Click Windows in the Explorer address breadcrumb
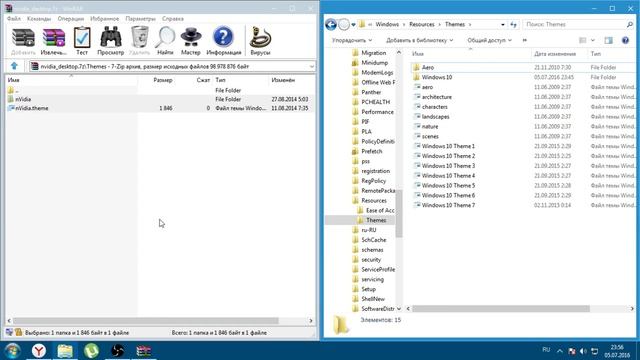Viewport: 640px width, 360px height. tap(387, 24)
